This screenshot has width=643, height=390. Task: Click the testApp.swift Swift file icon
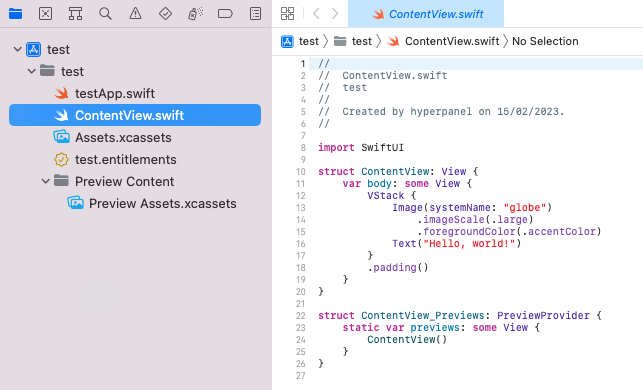tap(62, 93)
